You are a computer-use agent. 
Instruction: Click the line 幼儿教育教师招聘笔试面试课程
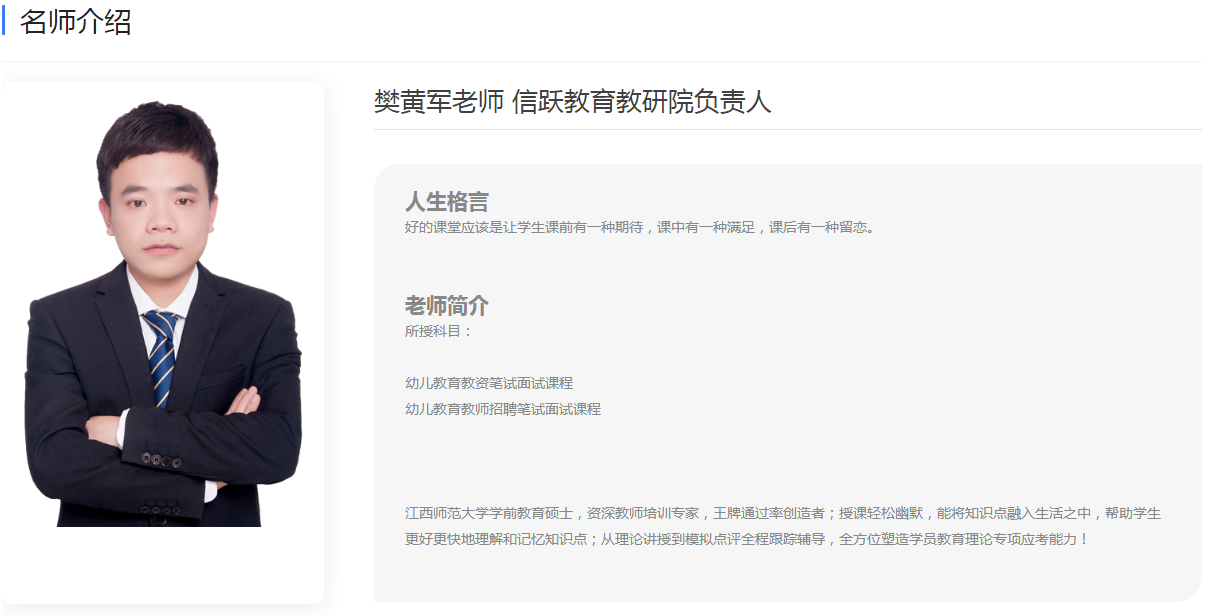503,409
